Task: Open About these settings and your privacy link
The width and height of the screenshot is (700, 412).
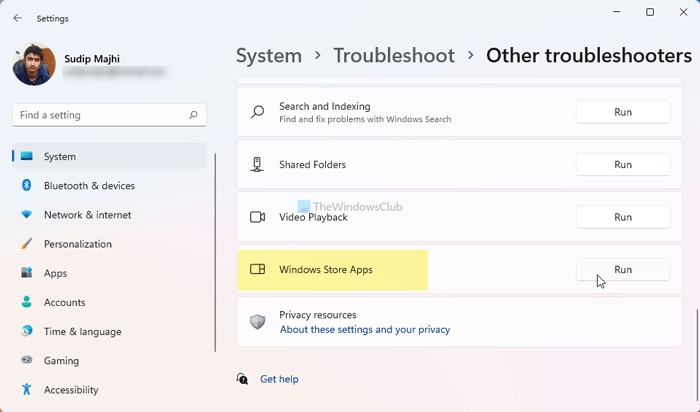Action: [x=364, y=330]
